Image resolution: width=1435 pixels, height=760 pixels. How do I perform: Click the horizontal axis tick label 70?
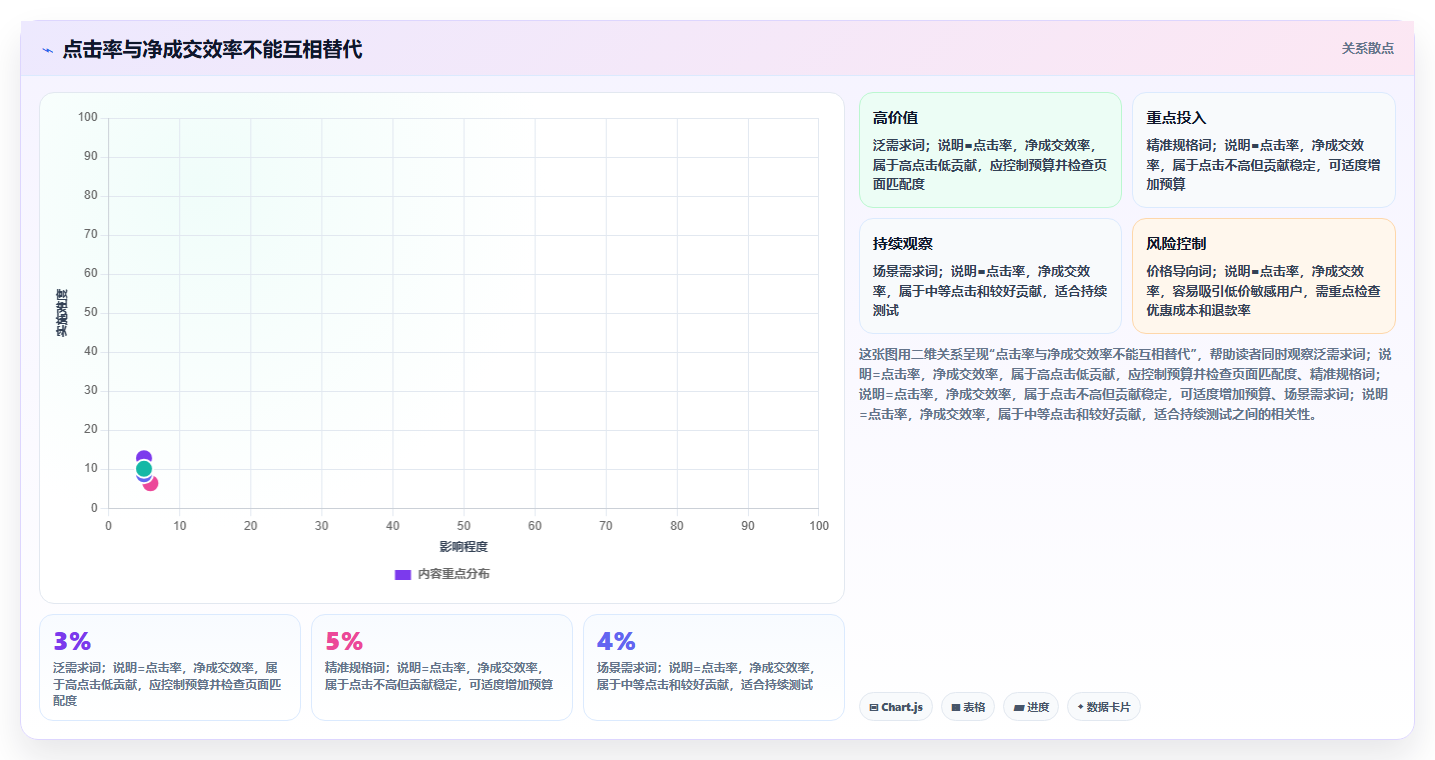[606, 526]
